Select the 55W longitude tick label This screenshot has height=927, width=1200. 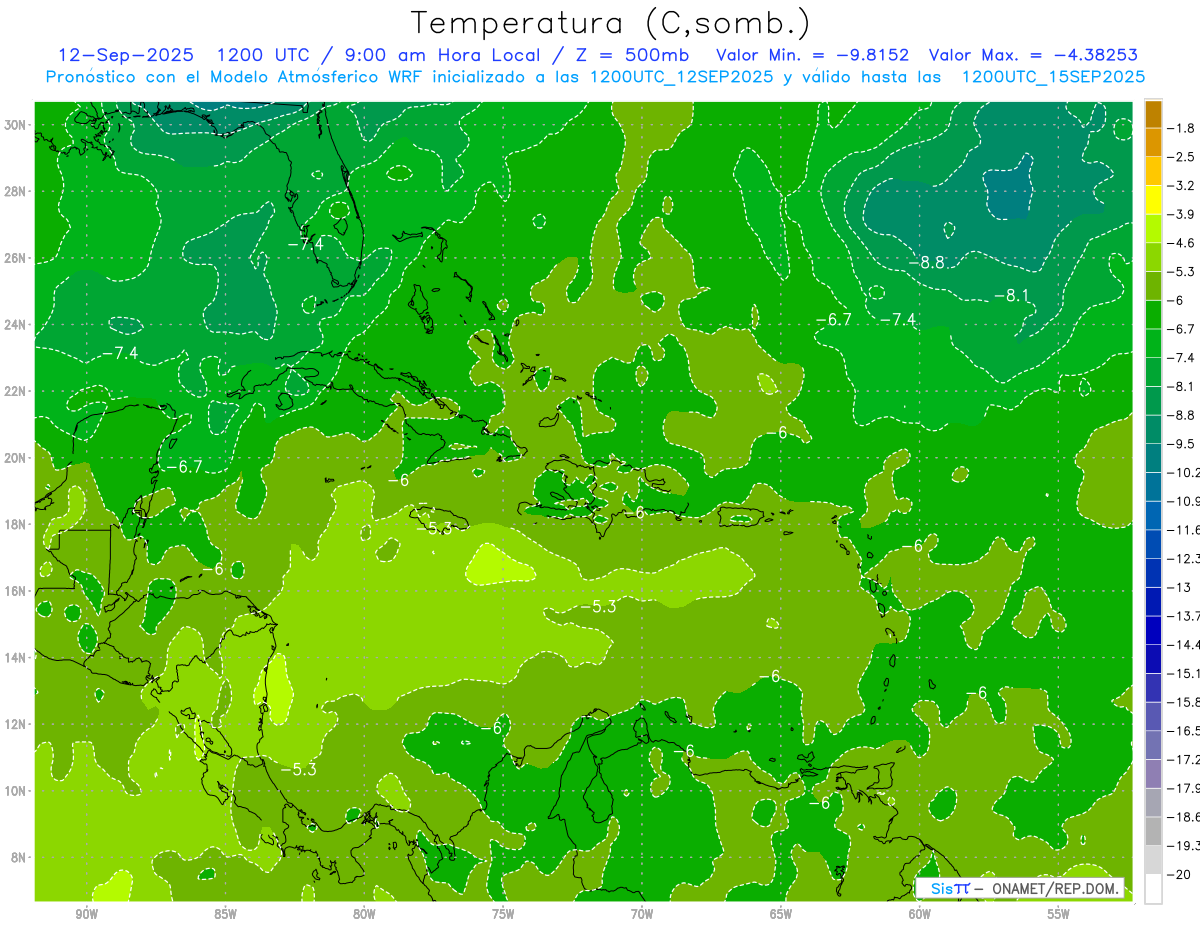tap(1058, 914)
